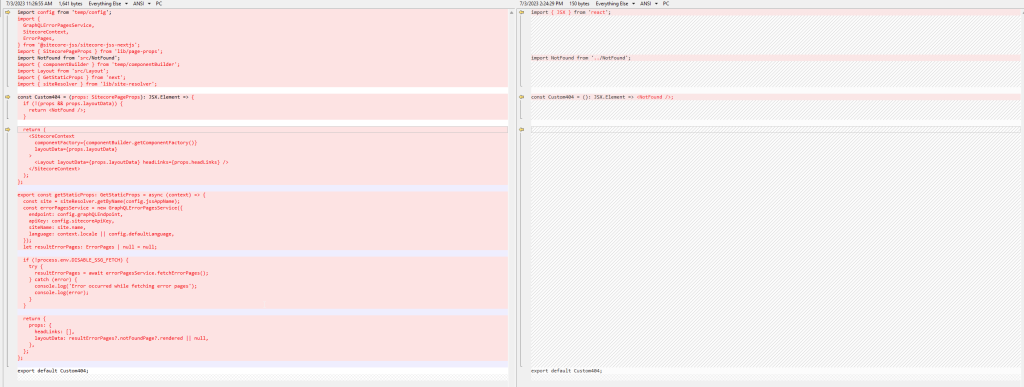Click the right pane copy arrow beside 'const Custom404 = ():' line
The width and height of the screenshot is (1024, 387).
pyautogui.click(x=522, y=97)
